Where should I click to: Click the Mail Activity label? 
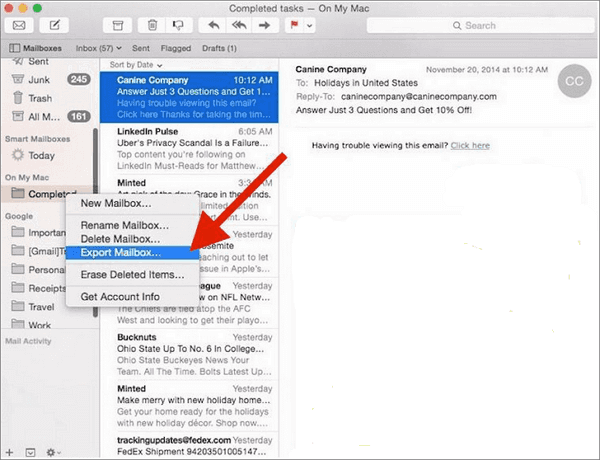28,341
